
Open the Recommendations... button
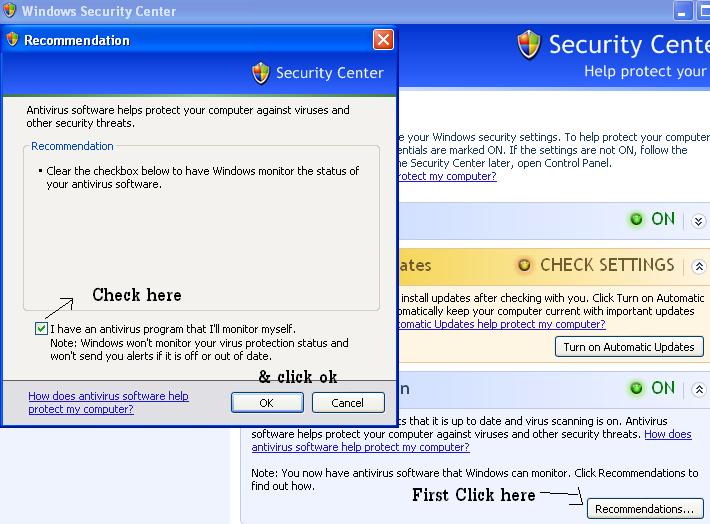click(x=643, y=509)
